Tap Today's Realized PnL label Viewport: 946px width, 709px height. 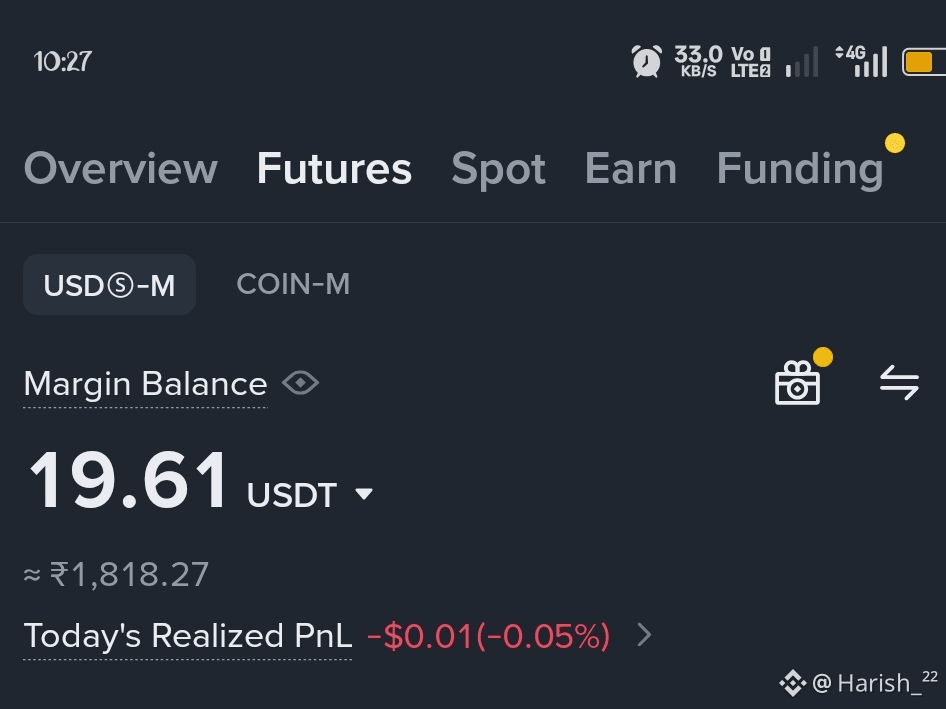[188, 637]
